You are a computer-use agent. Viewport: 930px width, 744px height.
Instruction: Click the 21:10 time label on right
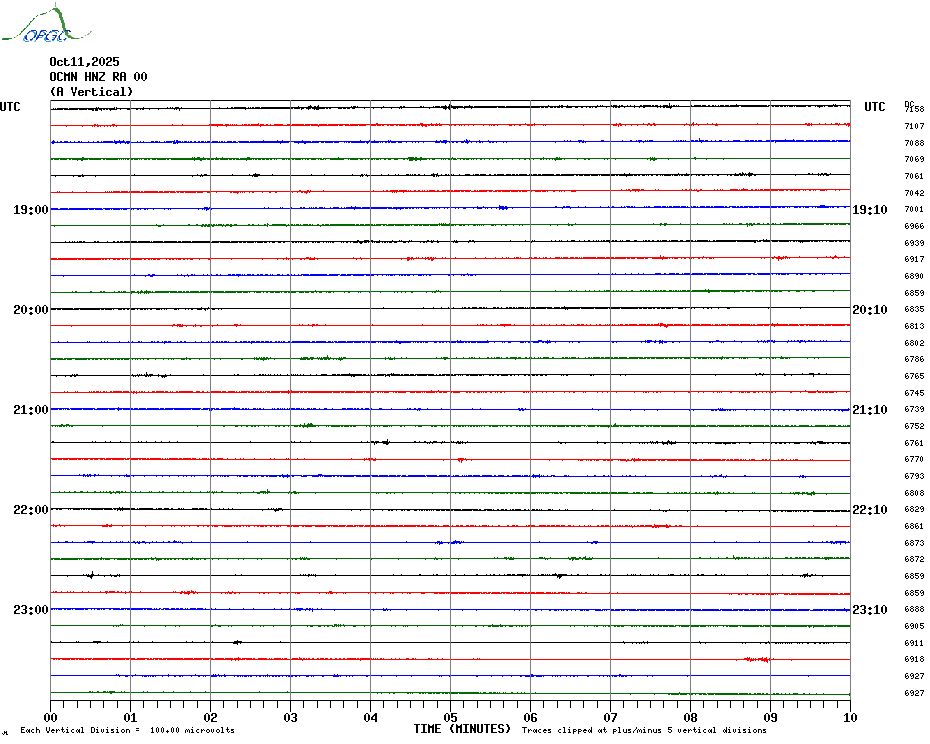869,410
